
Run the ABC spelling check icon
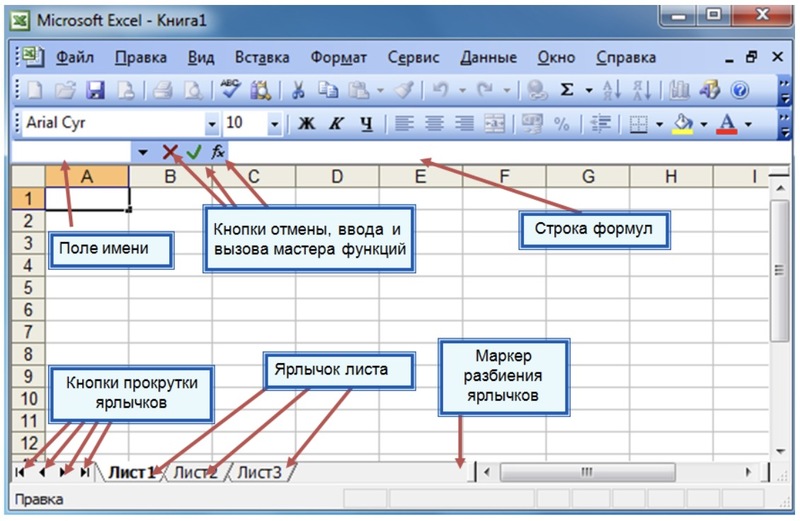click(x=231, y=89)
